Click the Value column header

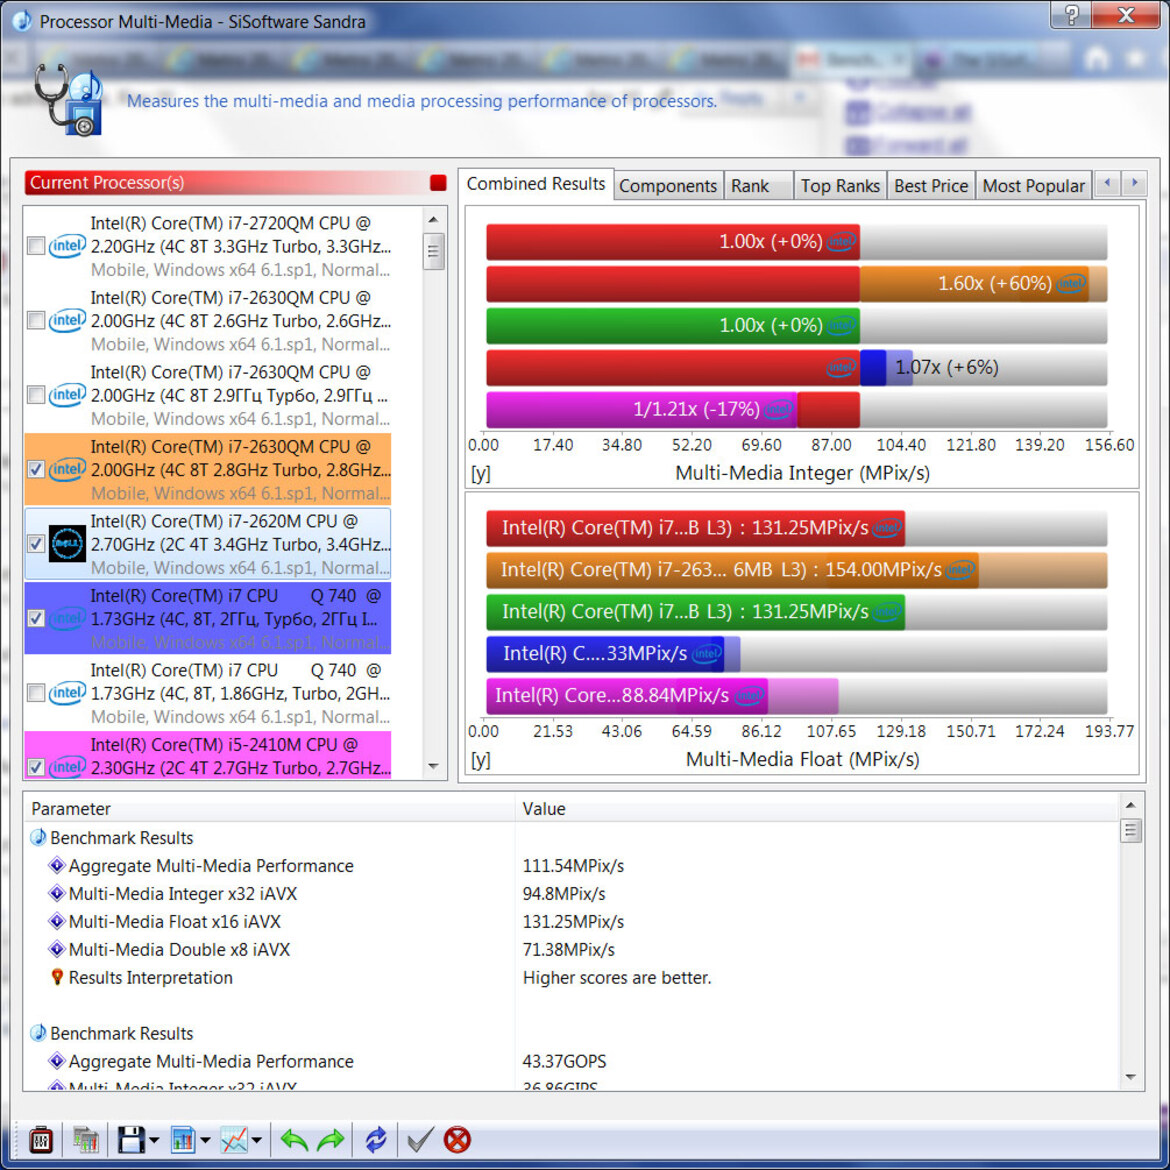coord(816,809)
